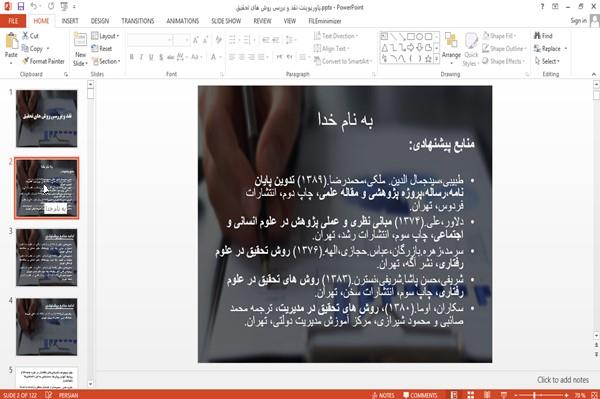The width and height of the screenshot is (600, 399).
Task: Save the presentation with the floppy disk icon
Action: (x=21, y=6)
